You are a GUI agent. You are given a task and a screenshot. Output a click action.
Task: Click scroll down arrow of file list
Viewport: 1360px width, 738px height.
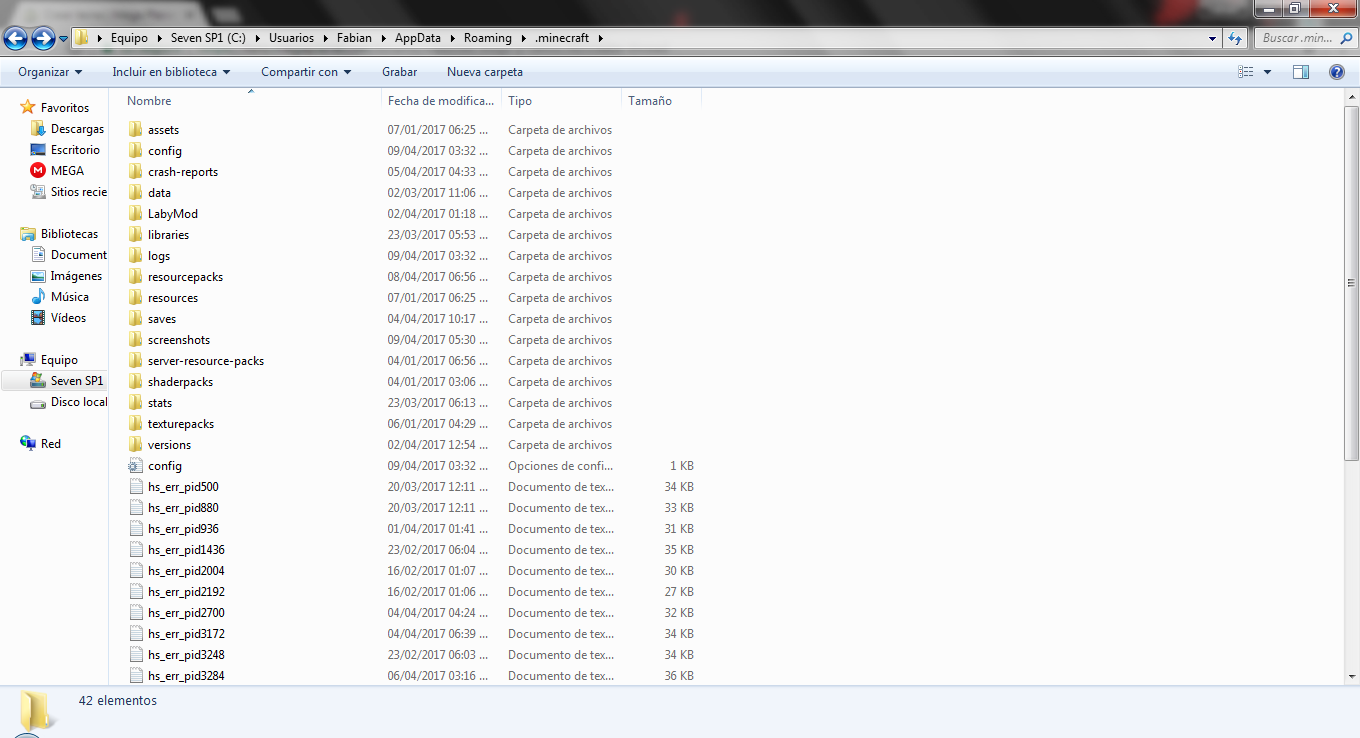(1351, 677)
